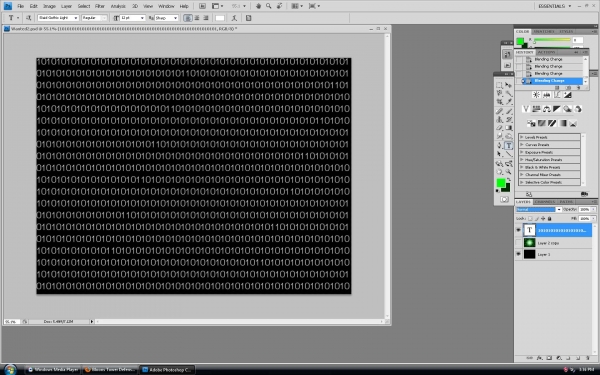Add a Levels adjustment
This screenshot has width=600, height=375.
pos(546,95)
